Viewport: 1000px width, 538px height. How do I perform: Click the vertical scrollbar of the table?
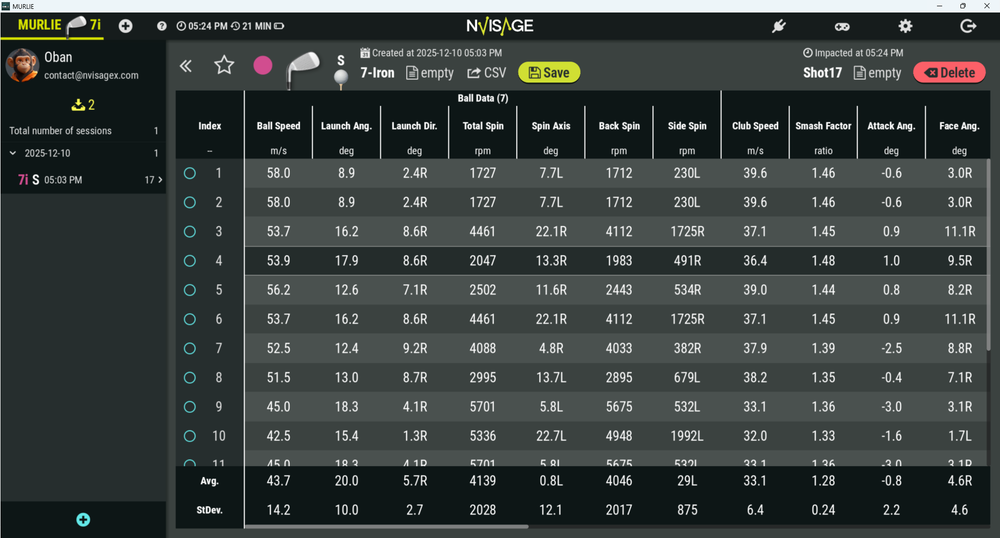point(989,255)
